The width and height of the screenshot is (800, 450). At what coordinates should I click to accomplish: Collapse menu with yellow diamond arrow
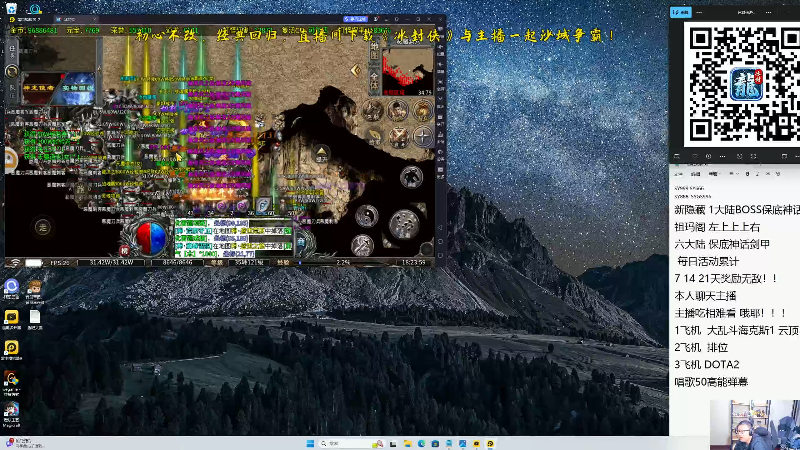356,70
